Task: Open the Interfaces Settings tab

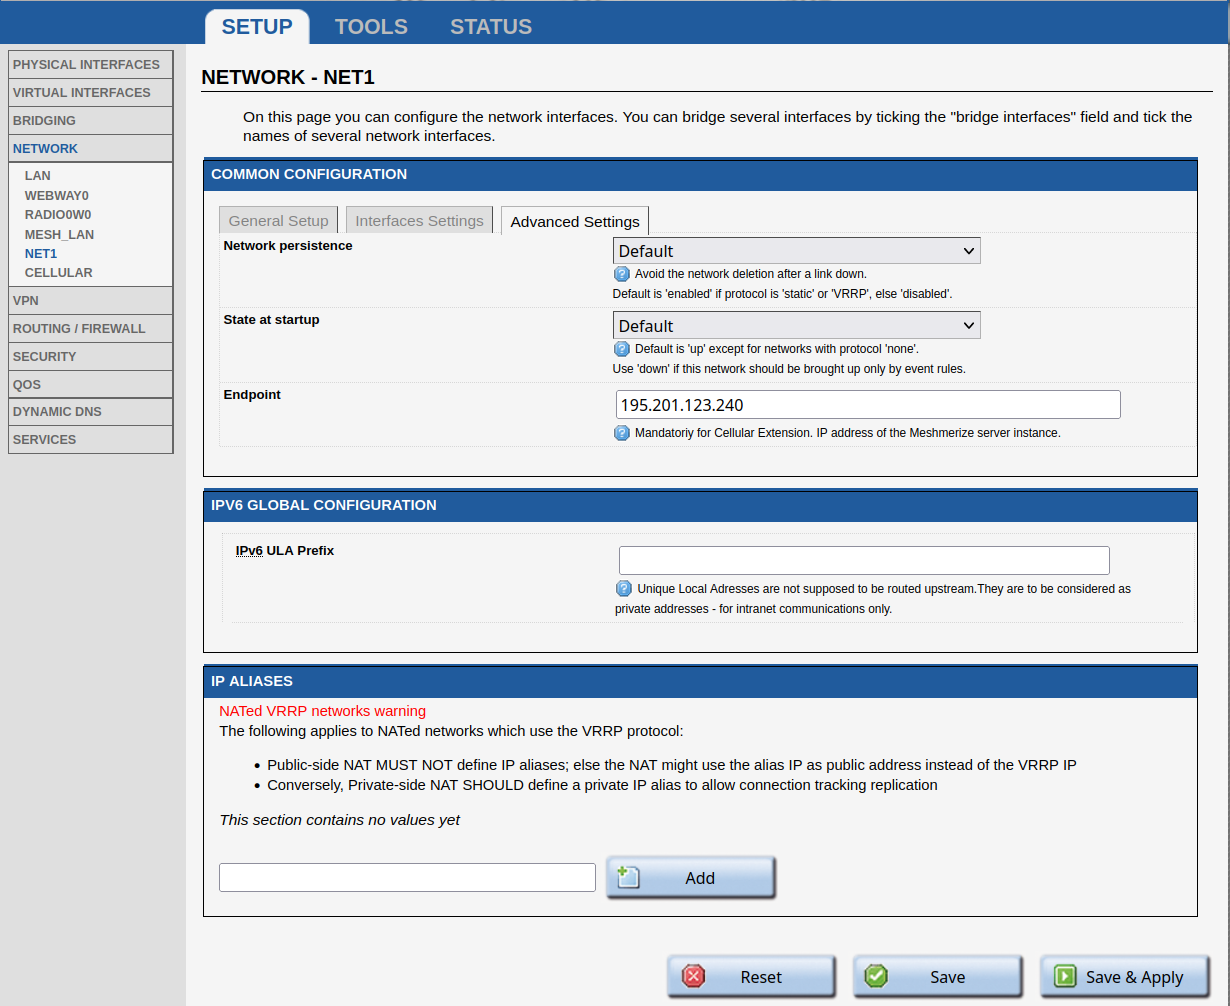Action: (419, 221)
